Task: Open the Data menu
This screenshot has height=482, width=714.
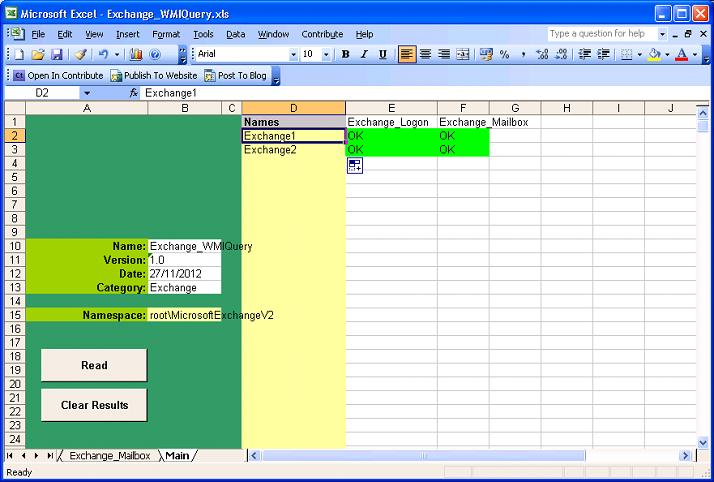Action: pos(235,34)
